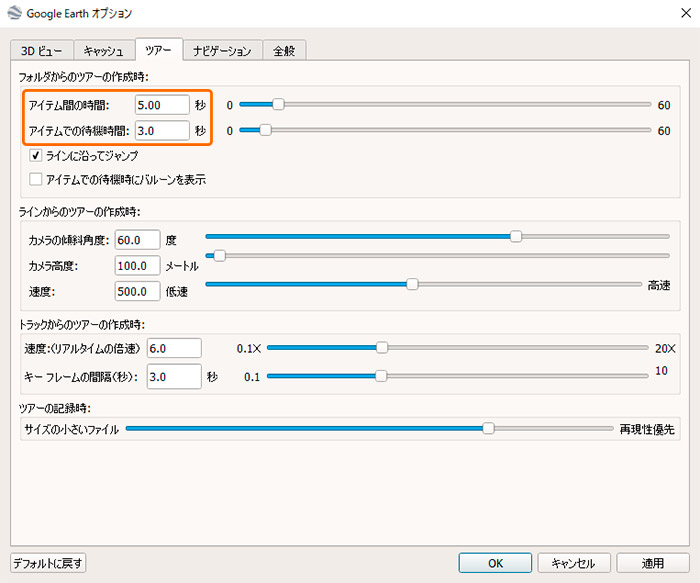Click the camera tilt angle slider handle
The height and width of the screenshot is (583, 700).
coord(516,236)
